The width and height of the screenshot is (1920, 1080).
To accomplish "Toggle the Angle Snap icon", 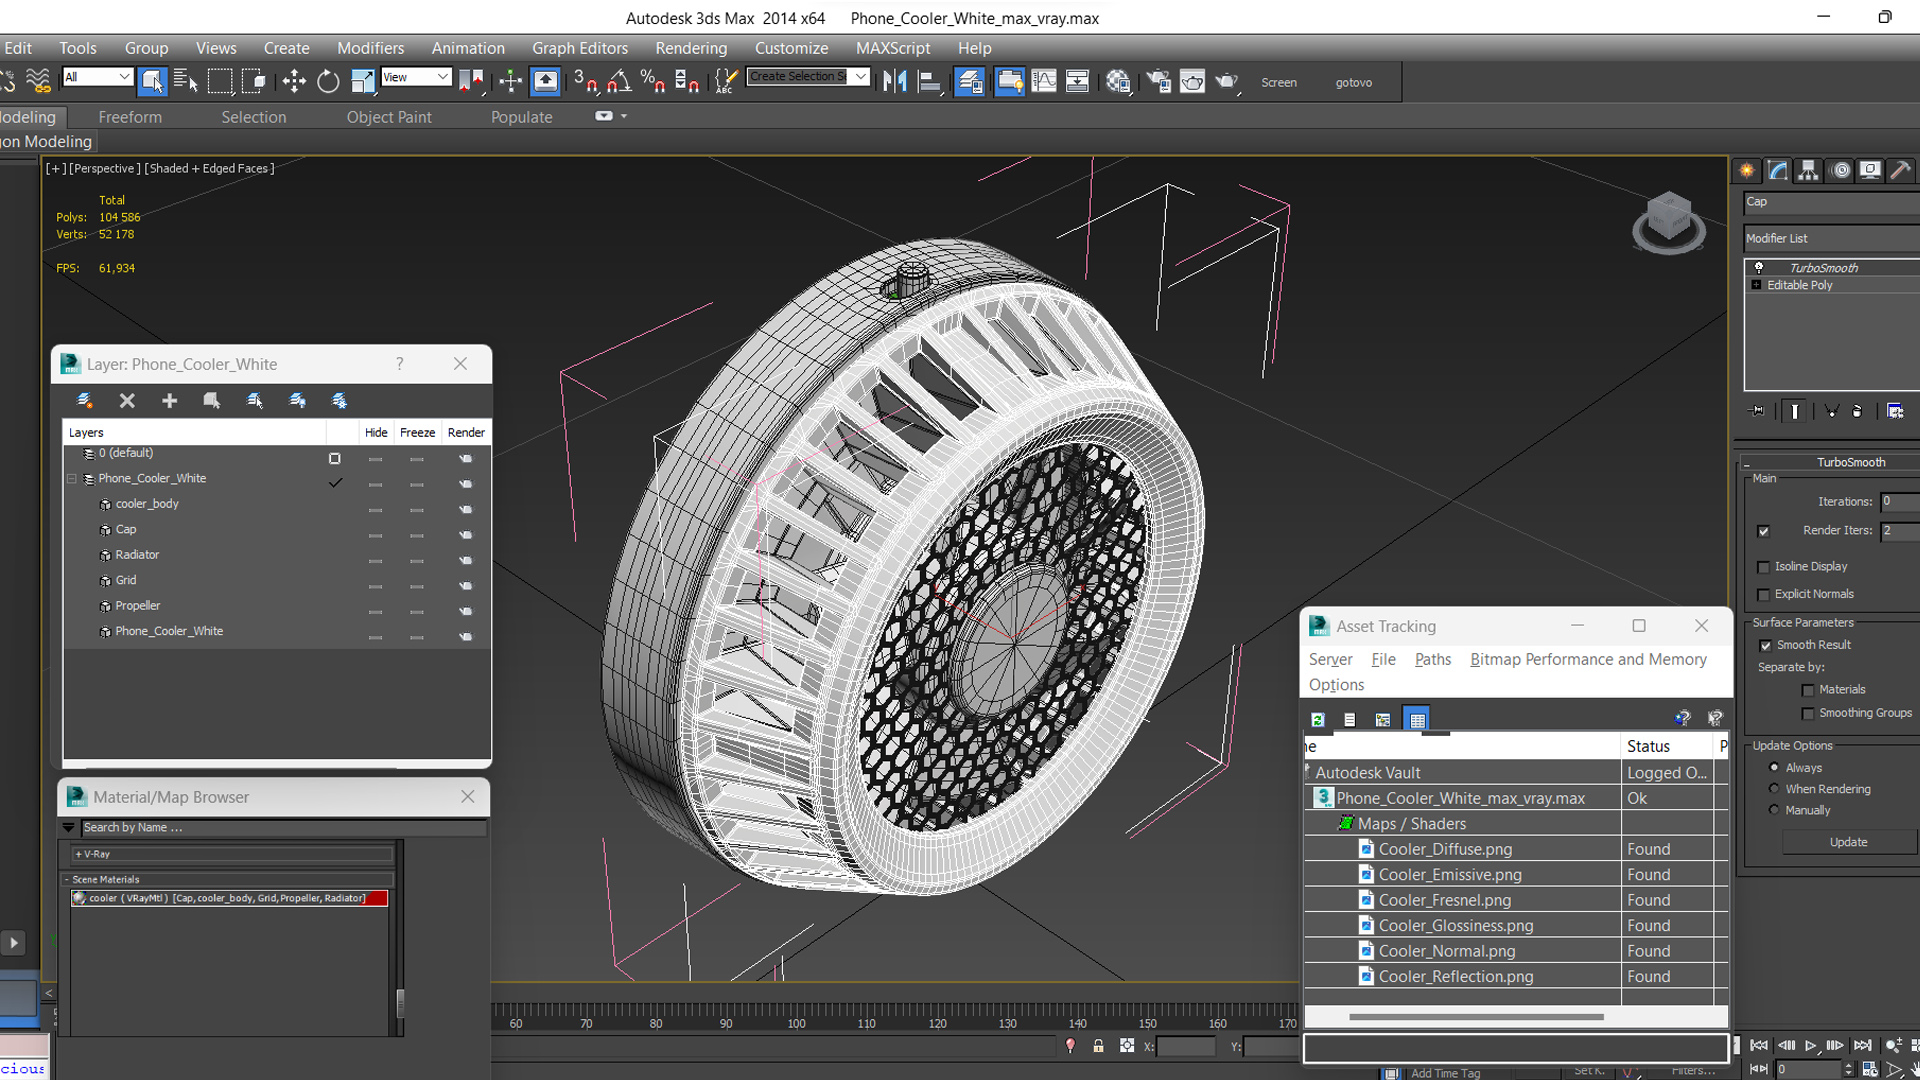I will coord(619,82).
